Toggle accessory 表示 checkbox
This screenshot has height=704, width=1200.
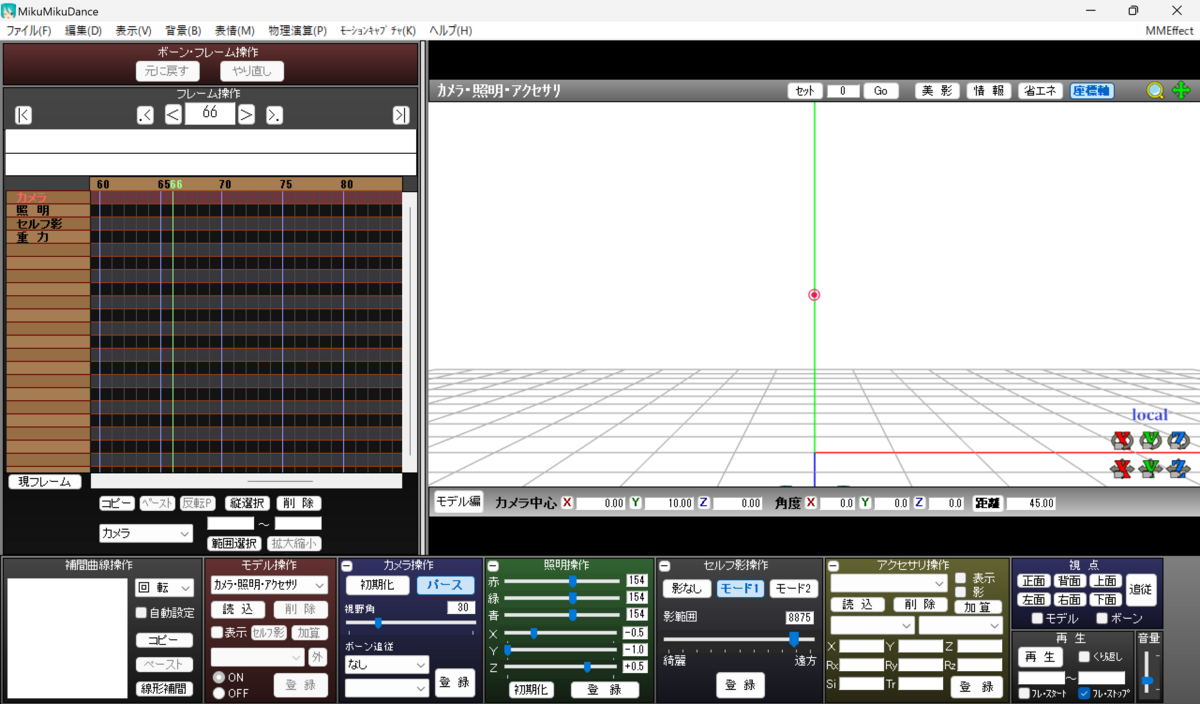point(960,578)
